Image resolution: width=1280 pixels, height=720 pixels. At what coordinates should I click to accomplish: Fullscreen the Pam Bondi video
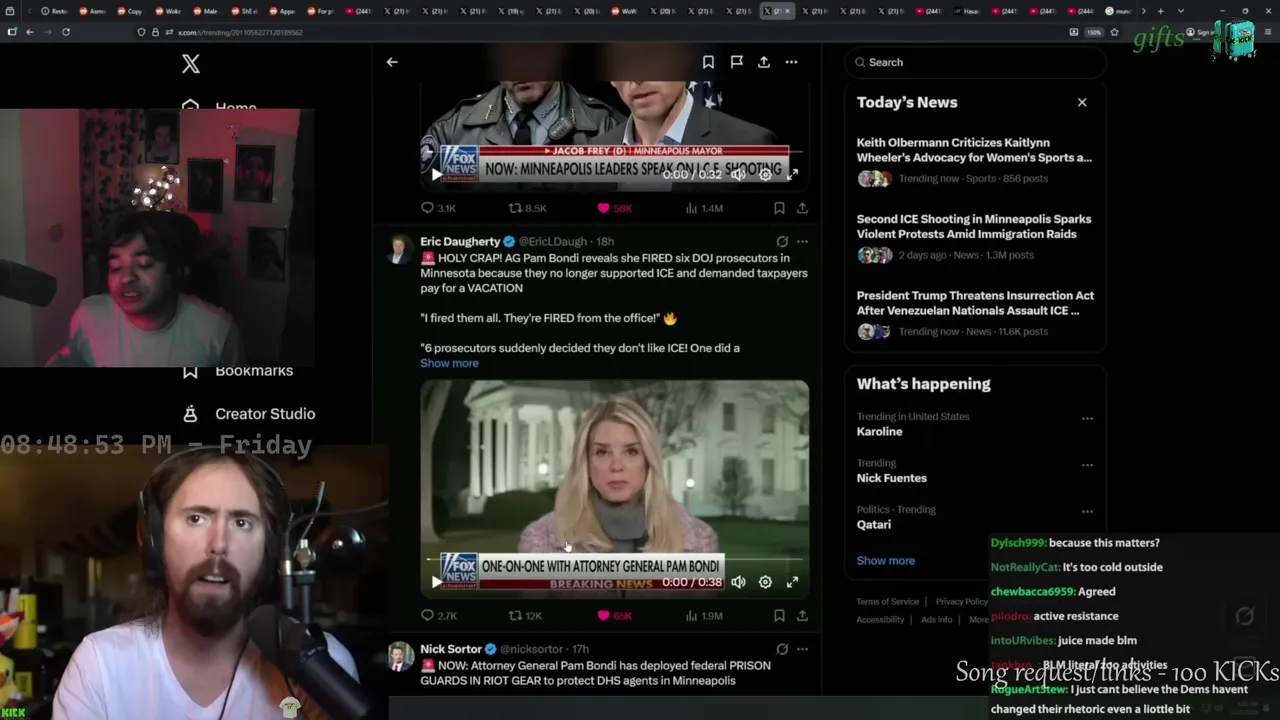pyautogui.click(x=792, y=582)
